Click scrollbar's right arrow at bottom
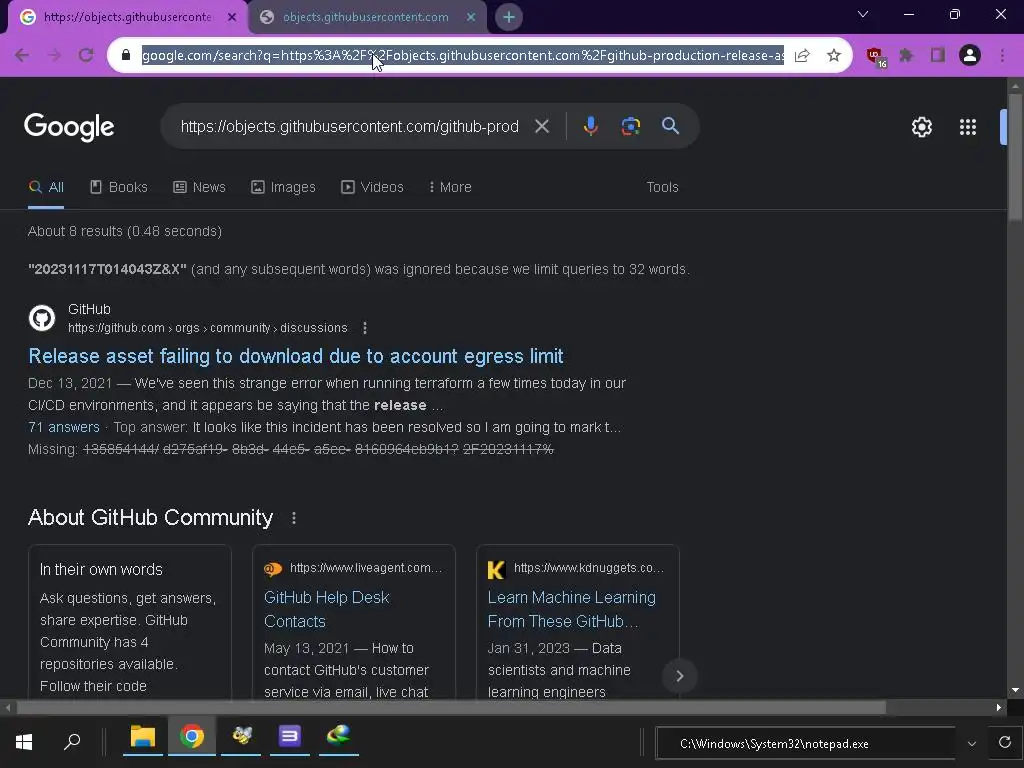This screenshot has height=768, width=1024. [999, 707]
